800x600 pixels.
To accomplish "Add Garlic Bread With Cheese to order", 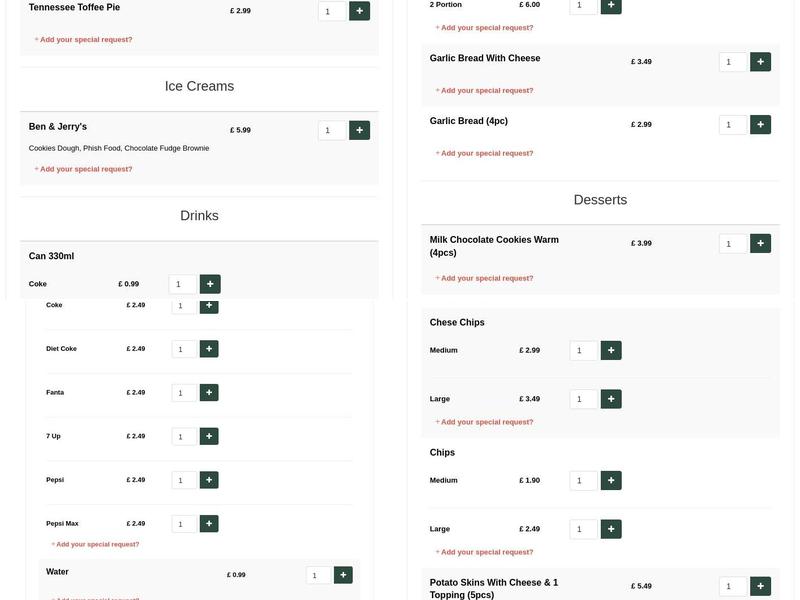I will pos(760,62).
